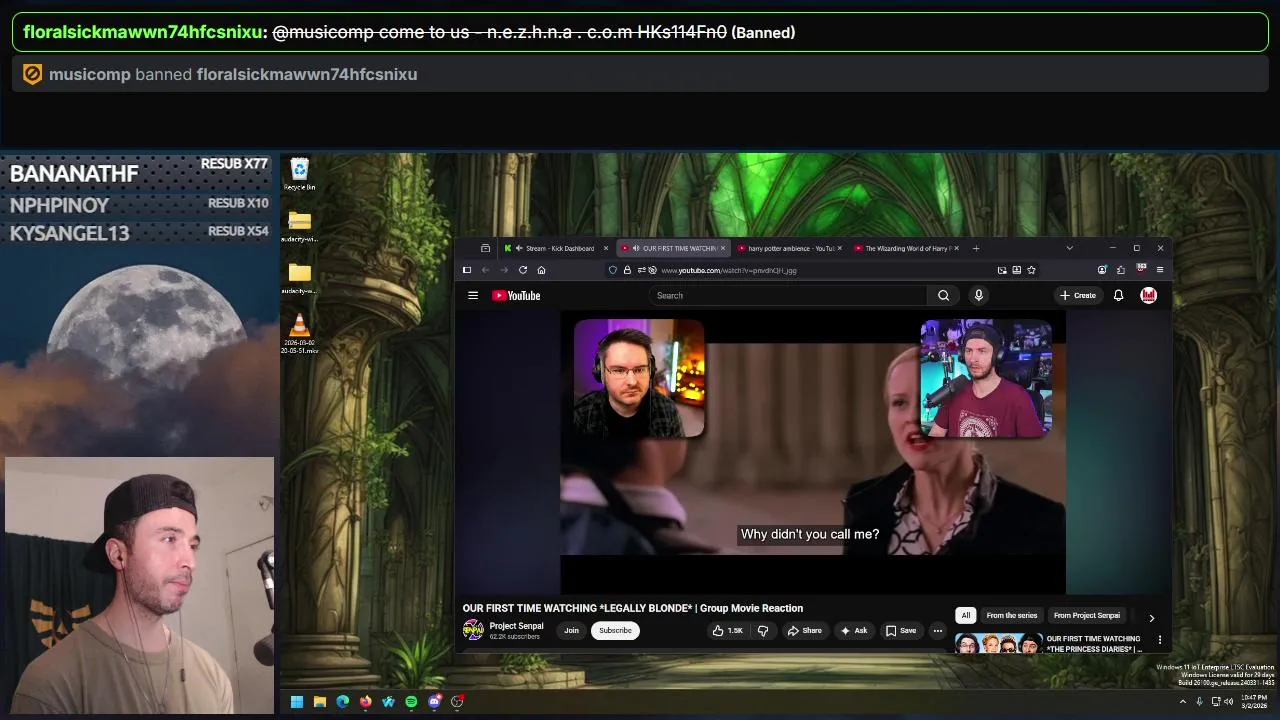Click the video player showing captions
Screen dimensions: 1280x720
click(x=813, y=454)
